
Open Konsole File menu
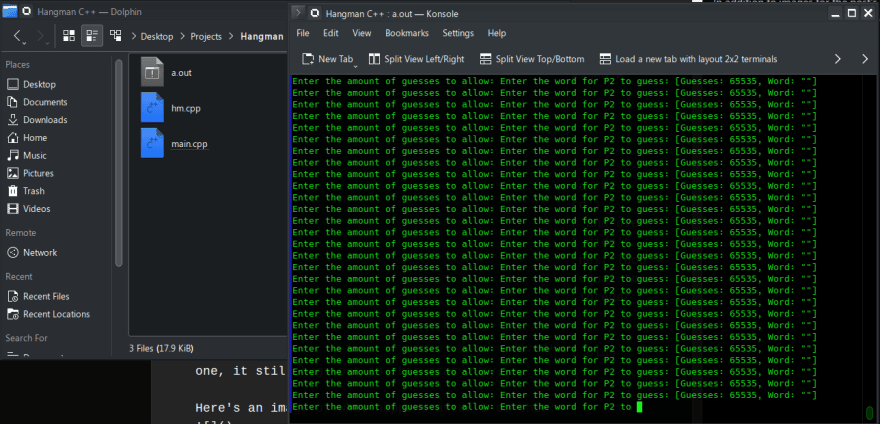pos(302,33)
